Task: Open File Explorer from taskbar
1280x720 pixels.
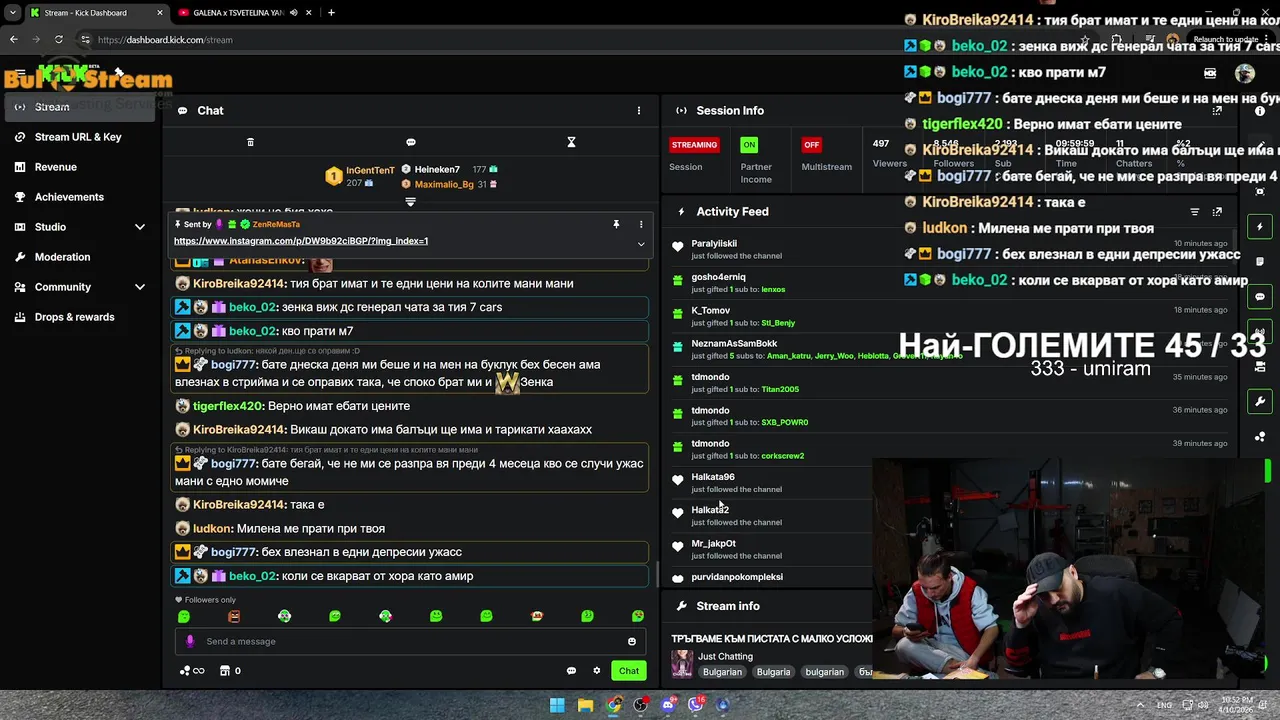Action: coord(586,705)
